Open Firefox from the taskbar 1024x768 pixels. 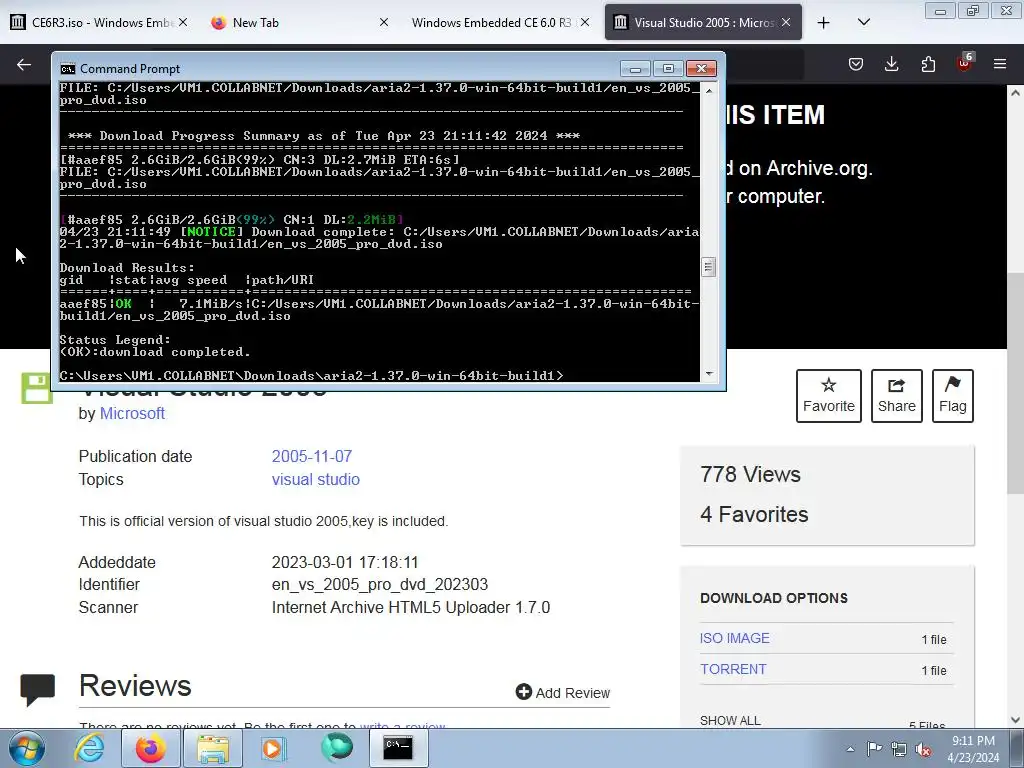click(x=150, y=748)
